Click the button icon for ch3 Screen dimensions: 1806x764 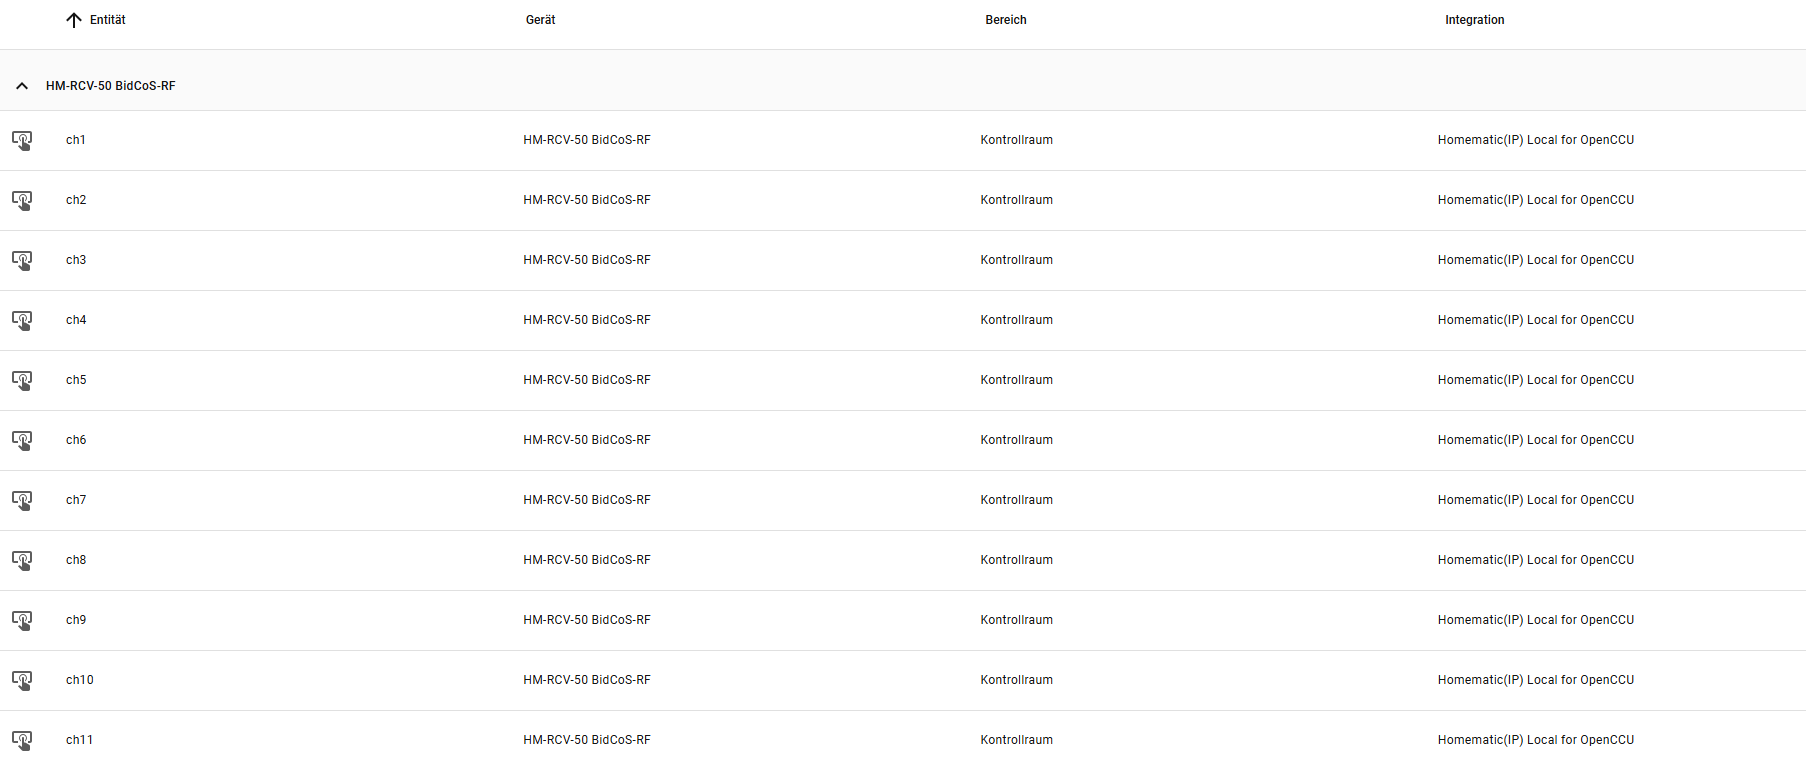22,260
